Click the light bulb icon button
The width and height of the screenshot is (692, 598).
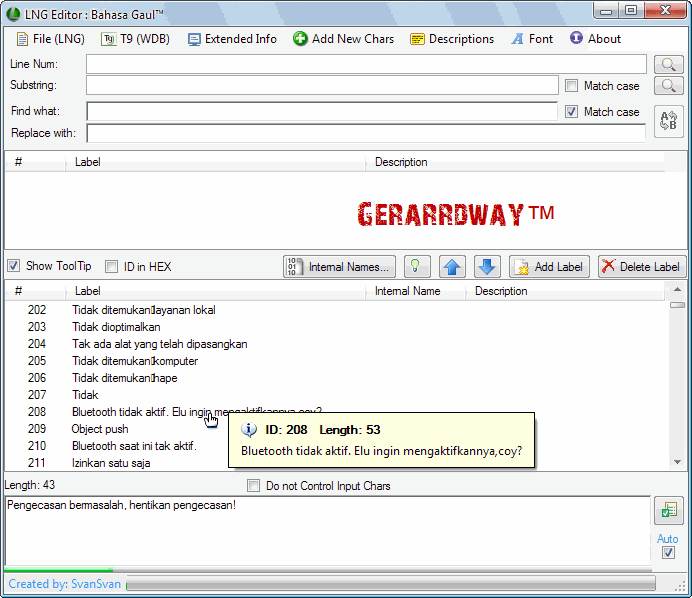click(x=418, y=267)
